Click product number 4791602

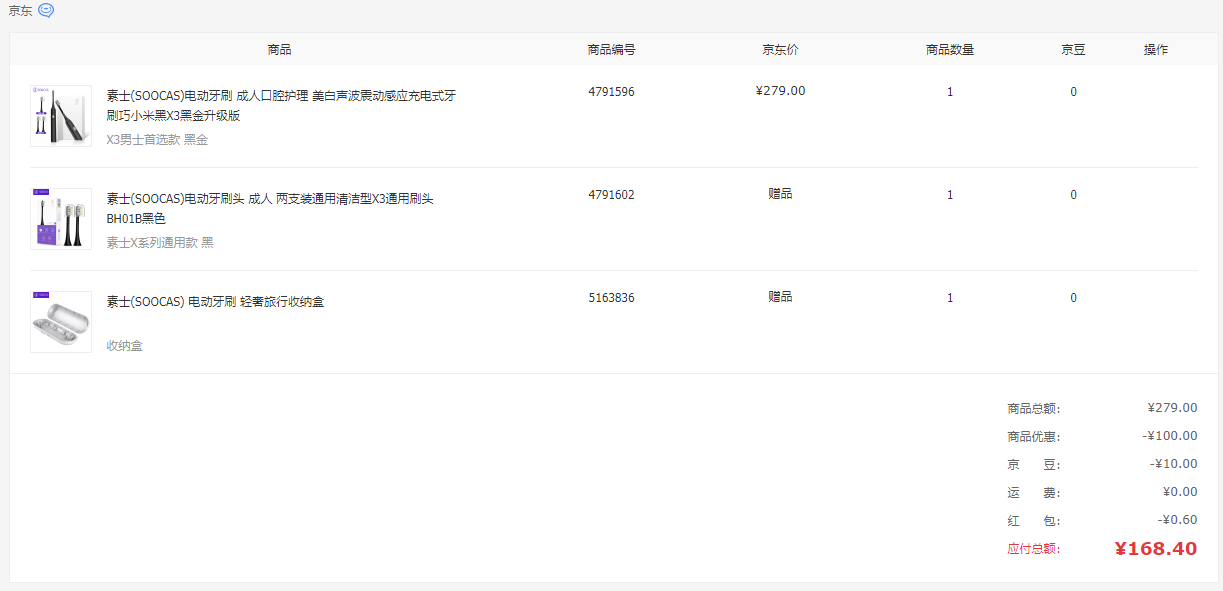(x=611, y=195)
